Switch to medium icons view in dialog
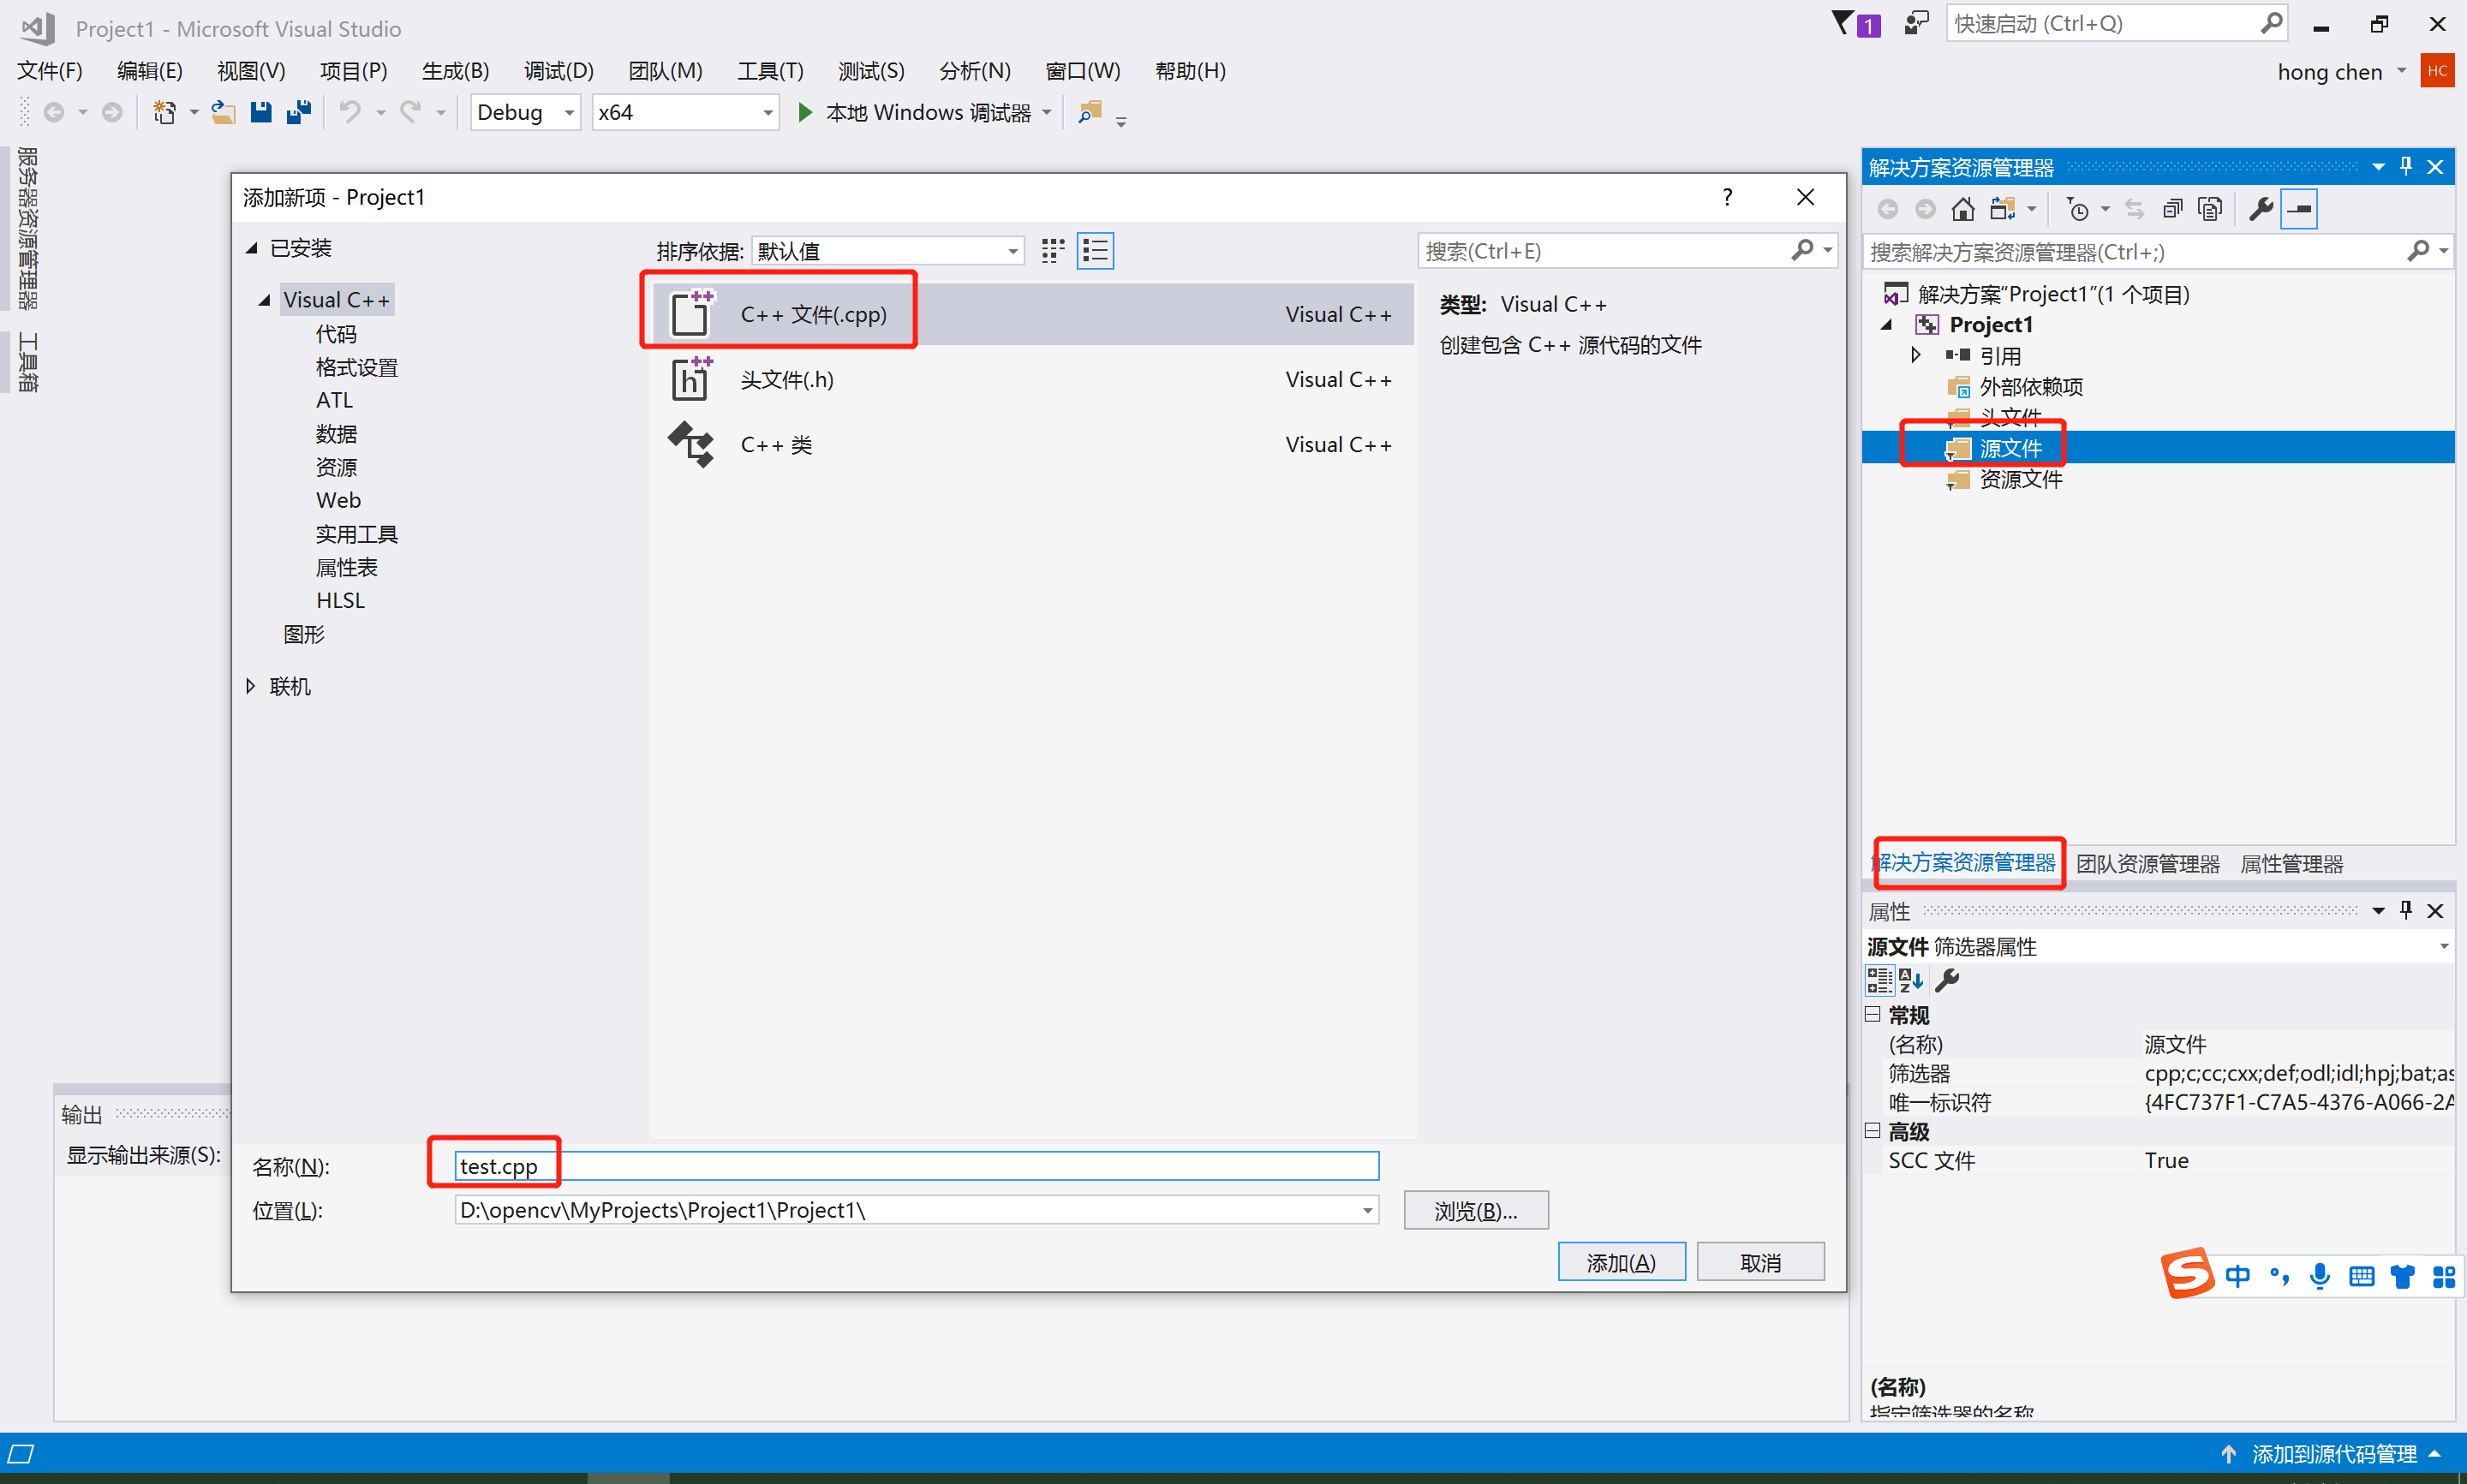The height and width of the screenshot is (1484, 2467). (1052, 251)
